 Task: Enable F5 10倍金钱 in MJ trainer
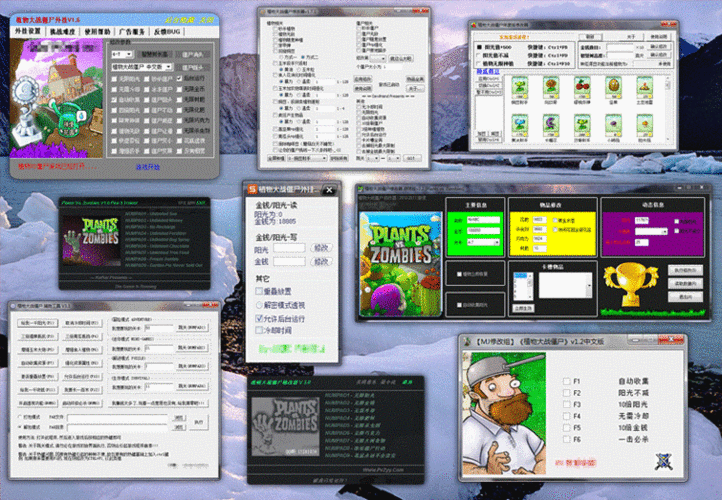coord(566,428)
